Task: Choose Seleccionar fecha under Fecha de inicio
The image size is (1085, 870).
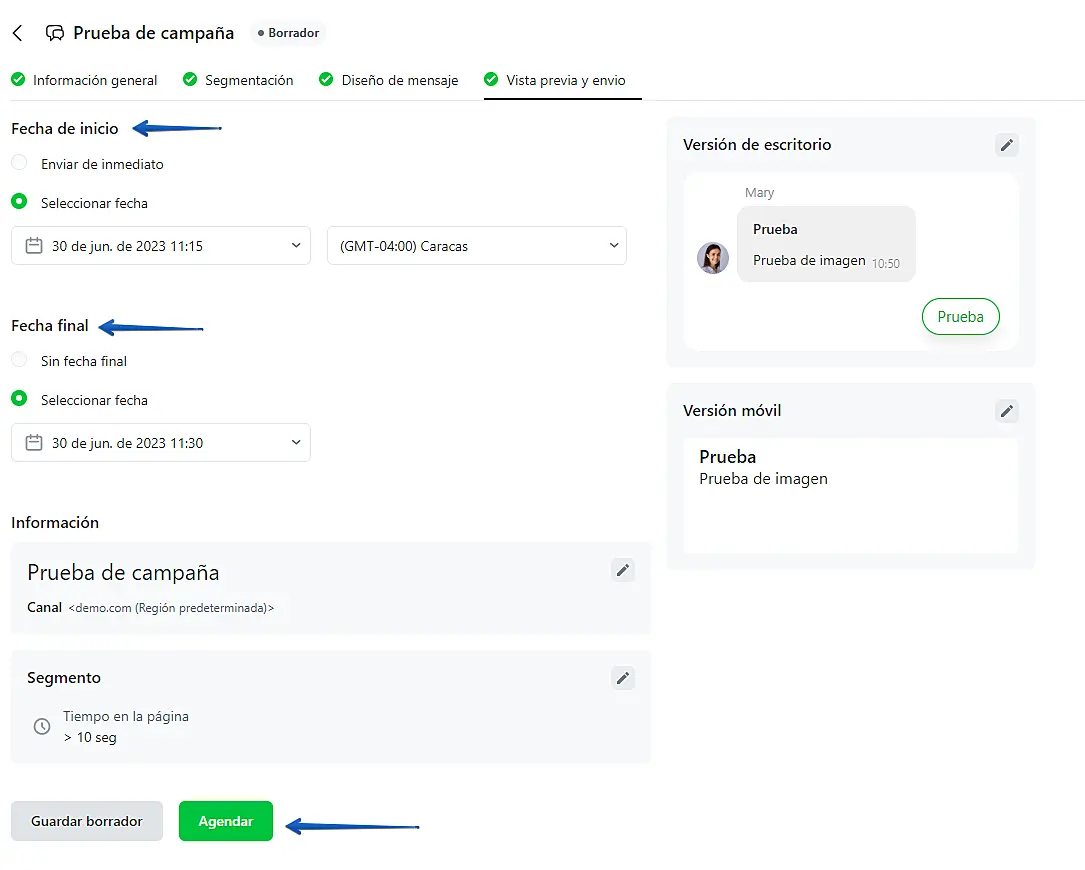Action: click(x=19, y=202)
